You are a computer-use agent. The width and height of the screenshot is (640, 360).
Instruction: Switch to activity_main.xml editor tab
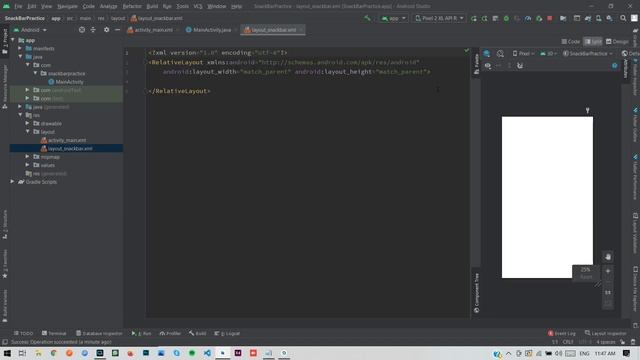[150, 30]
